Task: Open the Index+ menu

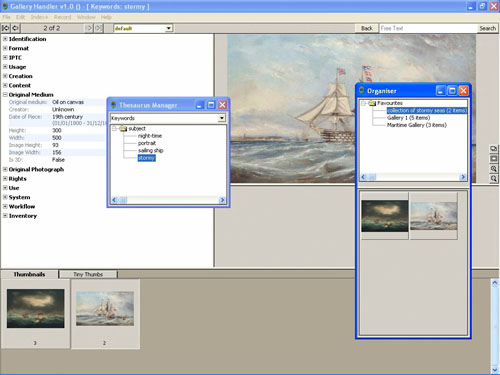Action: 39,17
